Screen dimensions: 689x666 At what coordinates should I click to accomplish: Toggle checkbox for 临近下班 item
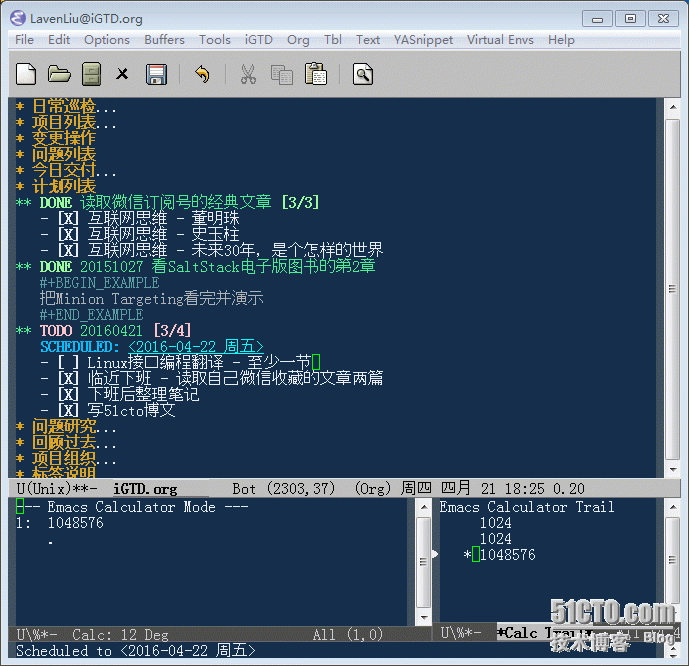[68, 379]
